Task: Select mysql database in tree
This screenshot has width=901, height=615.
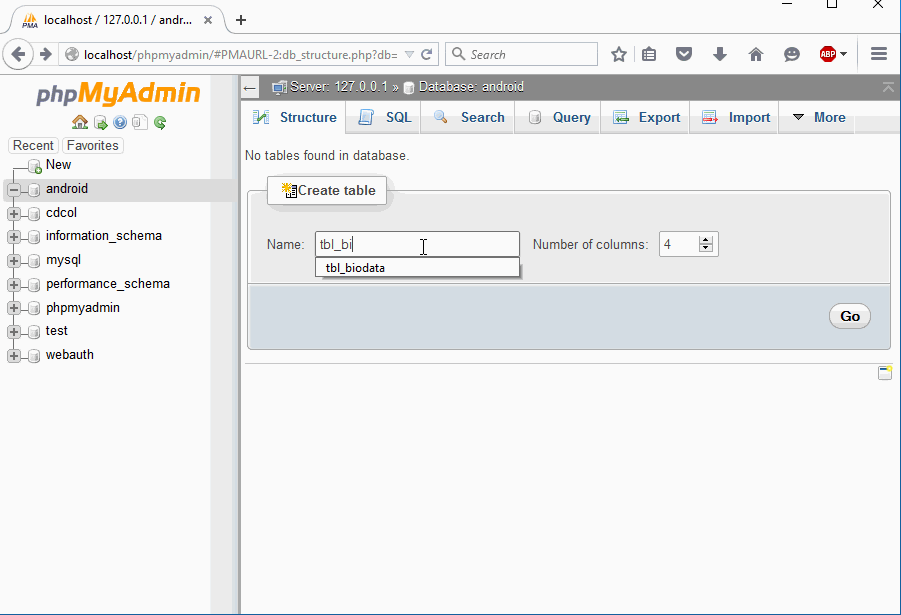Action: pyautogui.click(x=63, y=260)
